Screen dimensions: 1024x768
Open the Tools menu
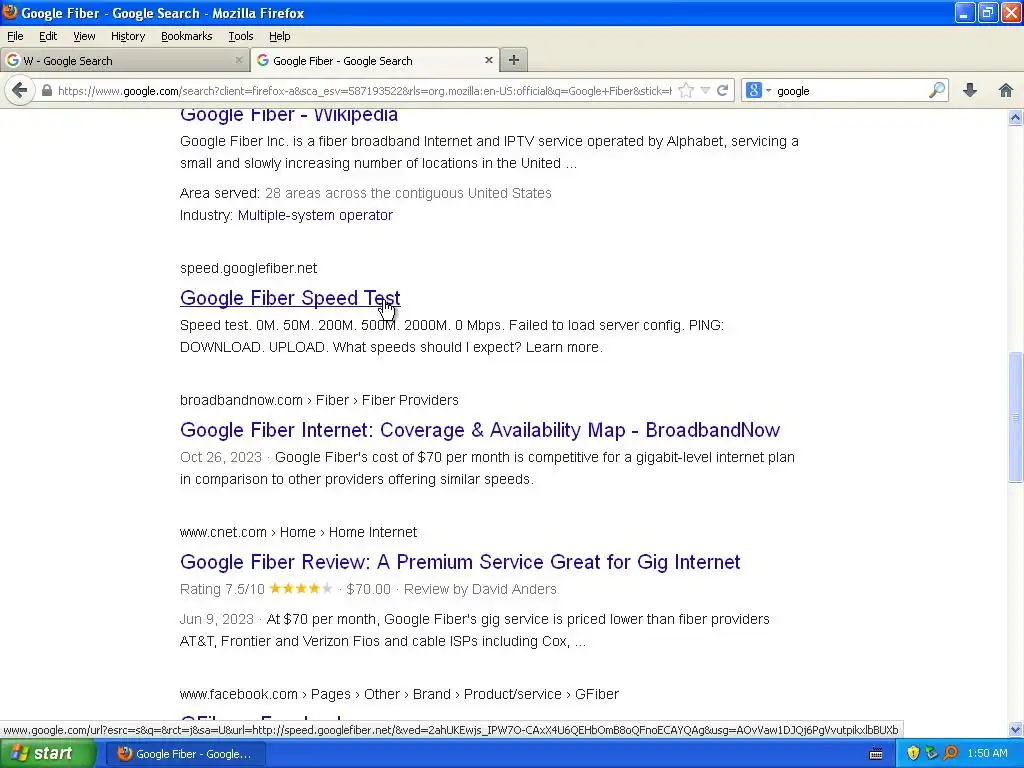240,37
